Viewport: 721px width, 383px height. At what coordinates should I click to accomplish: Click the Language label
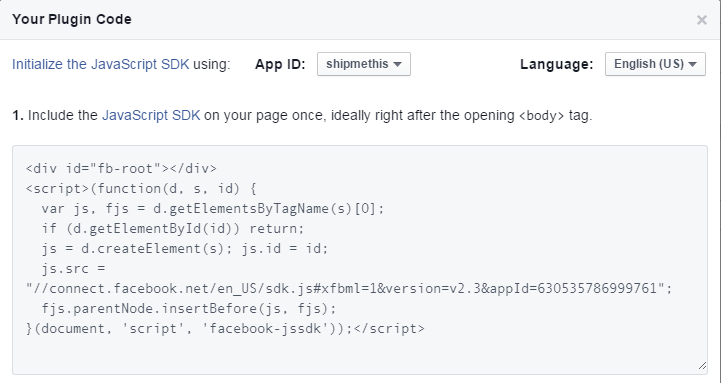[557, 64]
